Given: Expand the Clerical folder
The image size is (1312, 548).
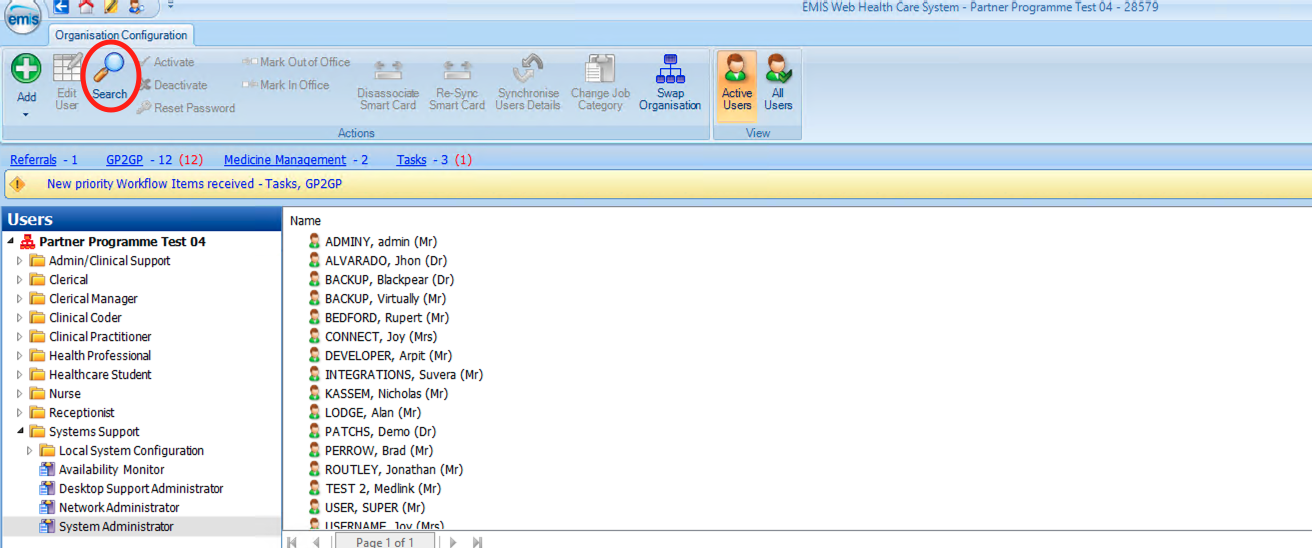Looking at the screenshot, I should 19,280.
